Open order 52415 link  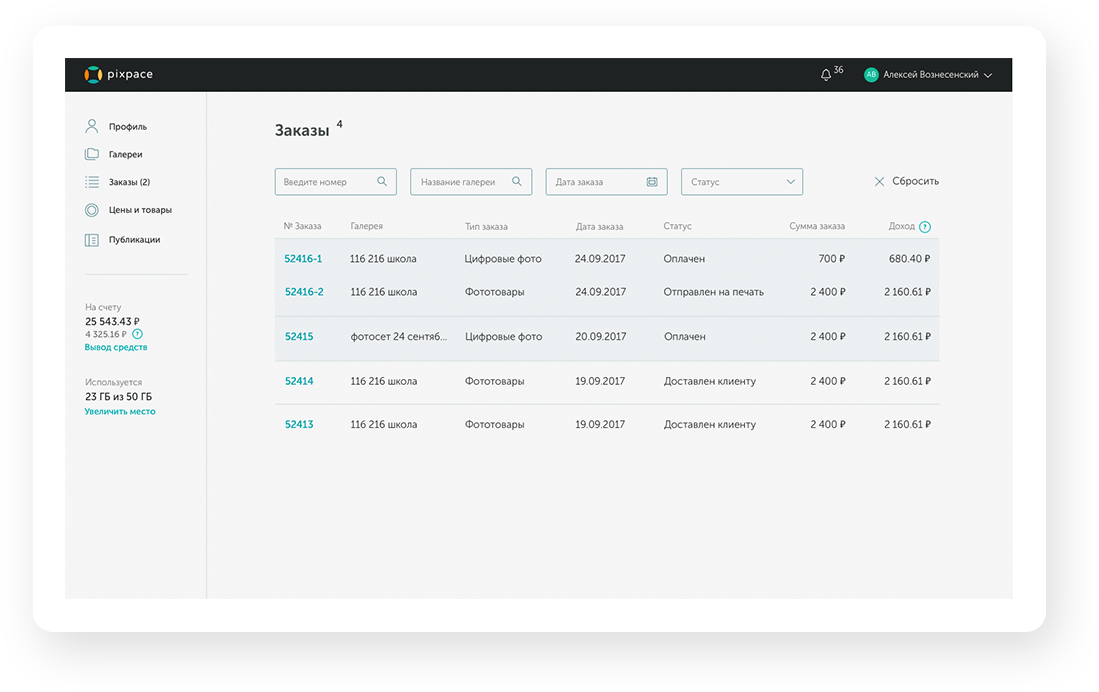[x=299, y=337]
